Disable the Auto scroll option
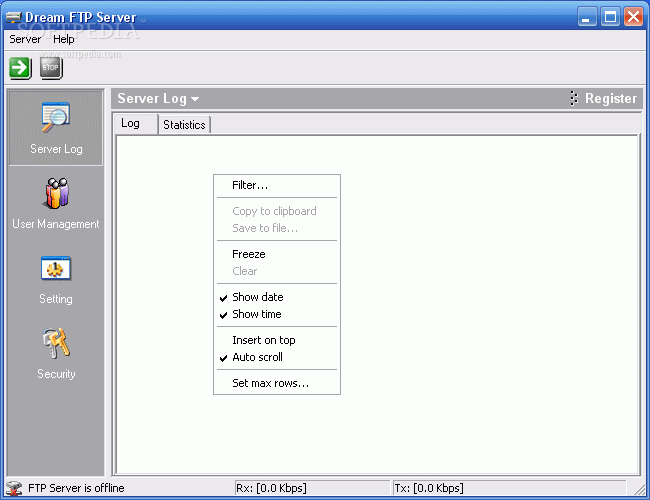The height and width of the screenshot is (500, 650). [277, 357]
